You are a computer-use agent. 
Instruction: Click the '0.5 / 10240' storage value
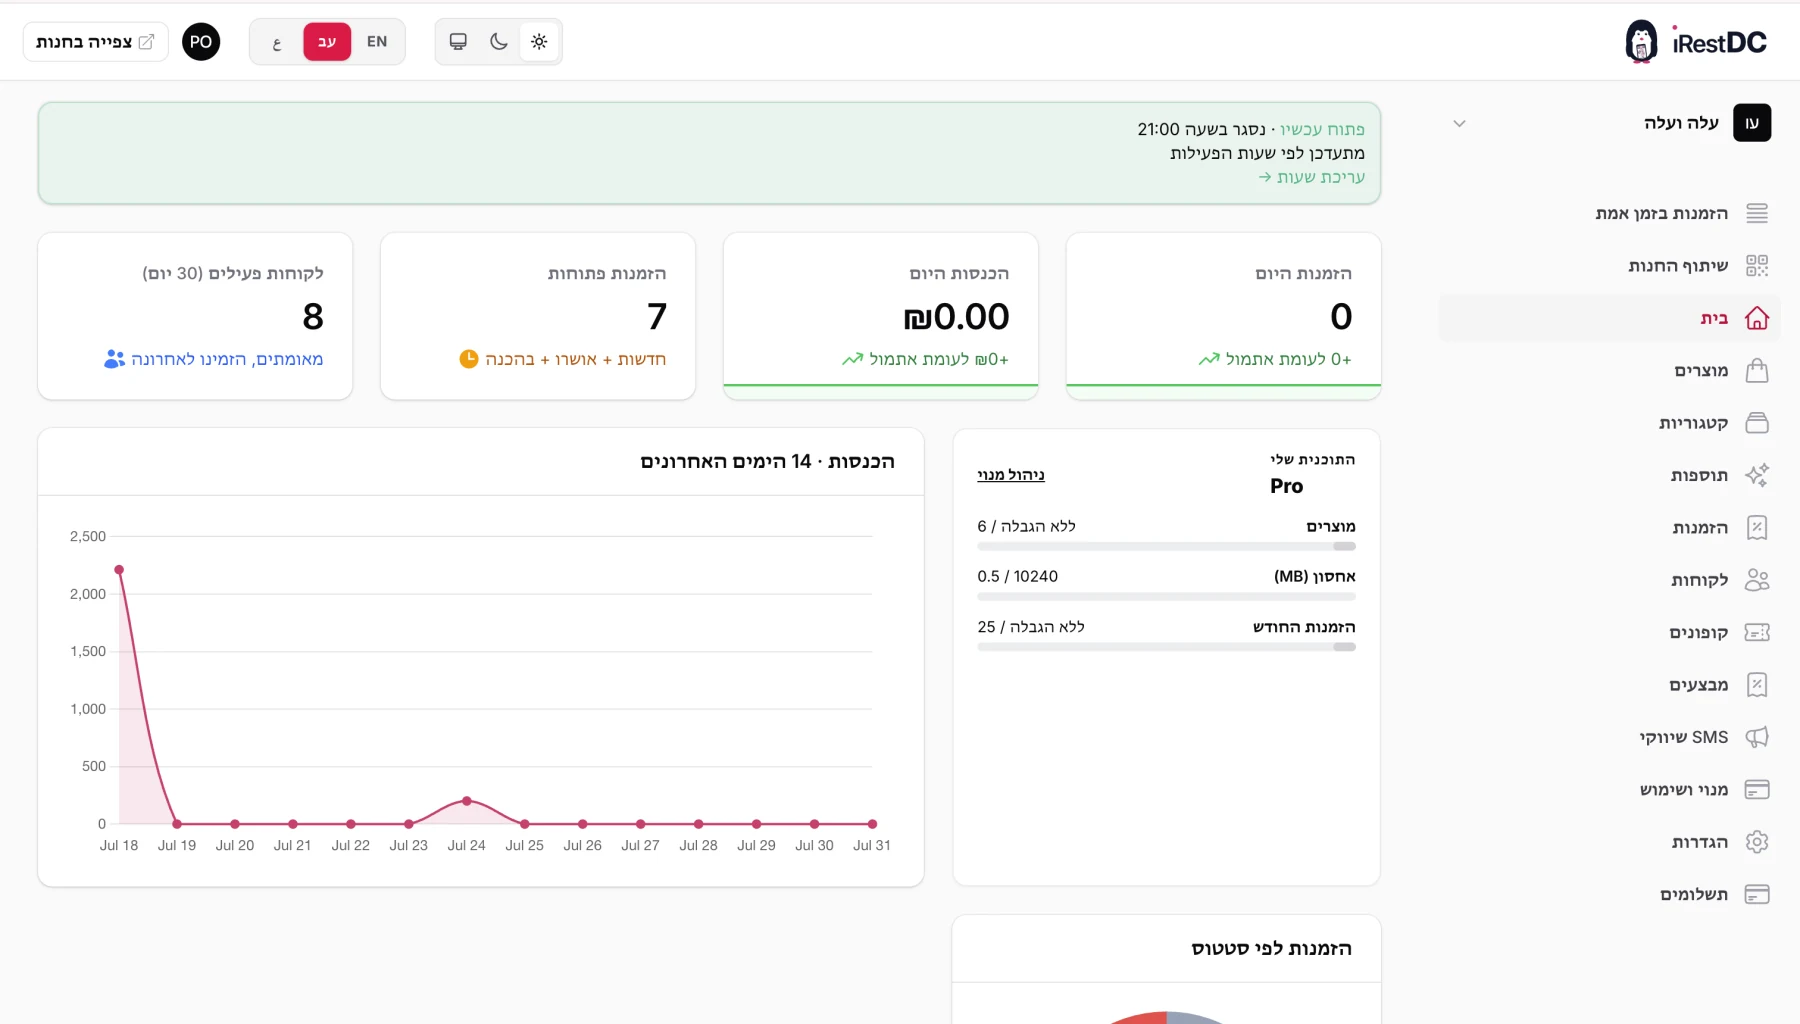click(1017, 577)
